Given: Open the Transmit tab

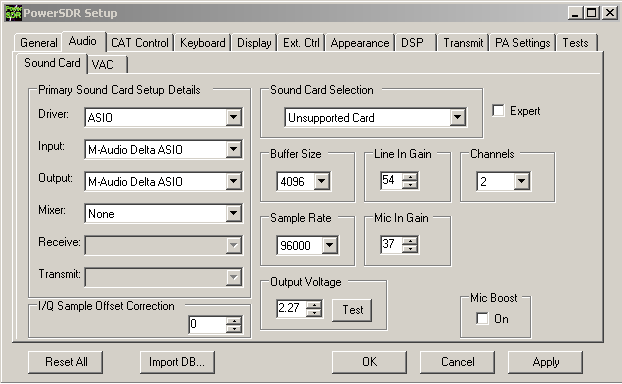Looking at the screenshot, I should (x=463, y=43).
